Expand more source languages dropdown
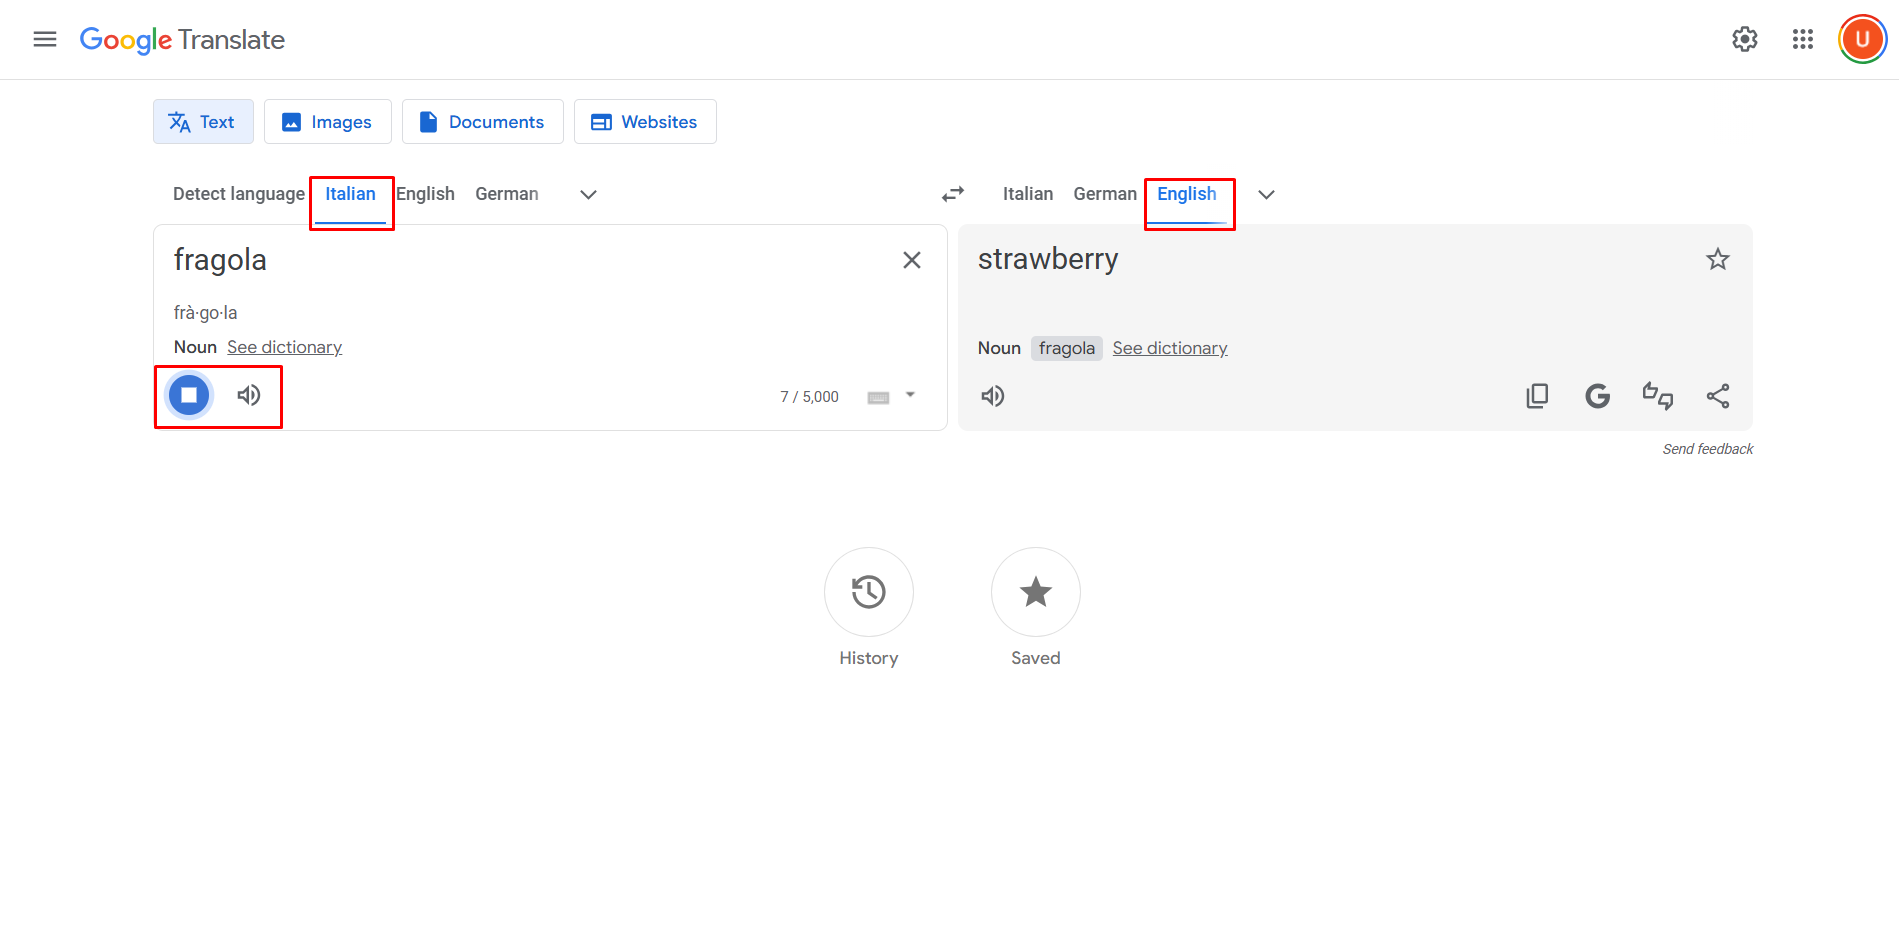The image size is (1899, 944). point(588,194)
